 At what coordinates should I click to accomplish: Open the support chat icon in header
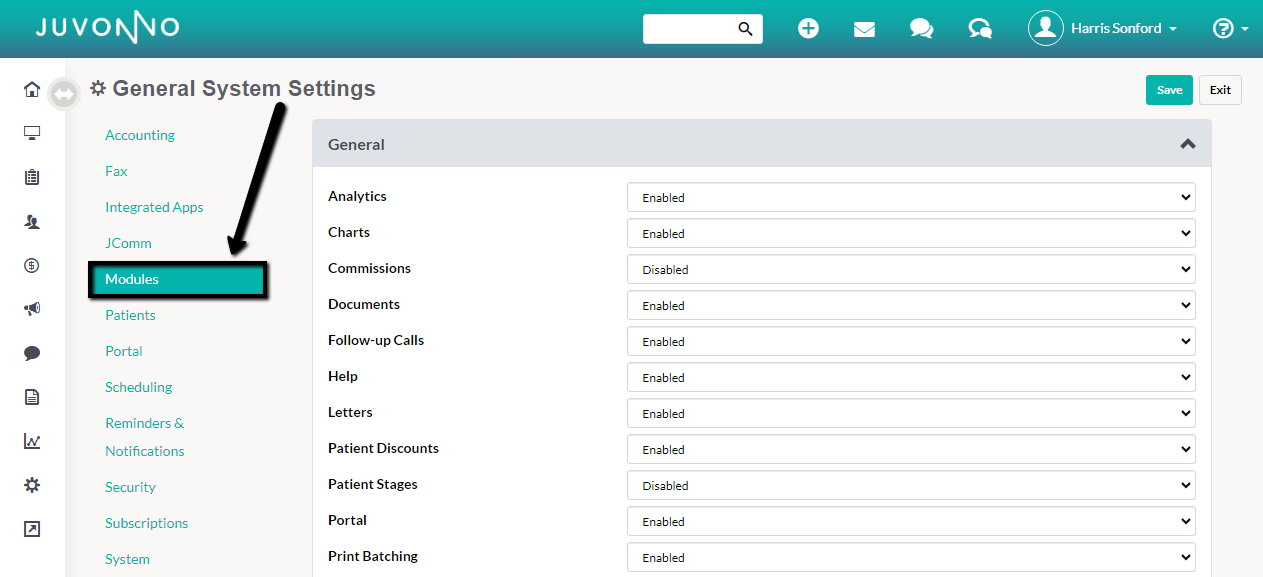click(x=980, y=29)
